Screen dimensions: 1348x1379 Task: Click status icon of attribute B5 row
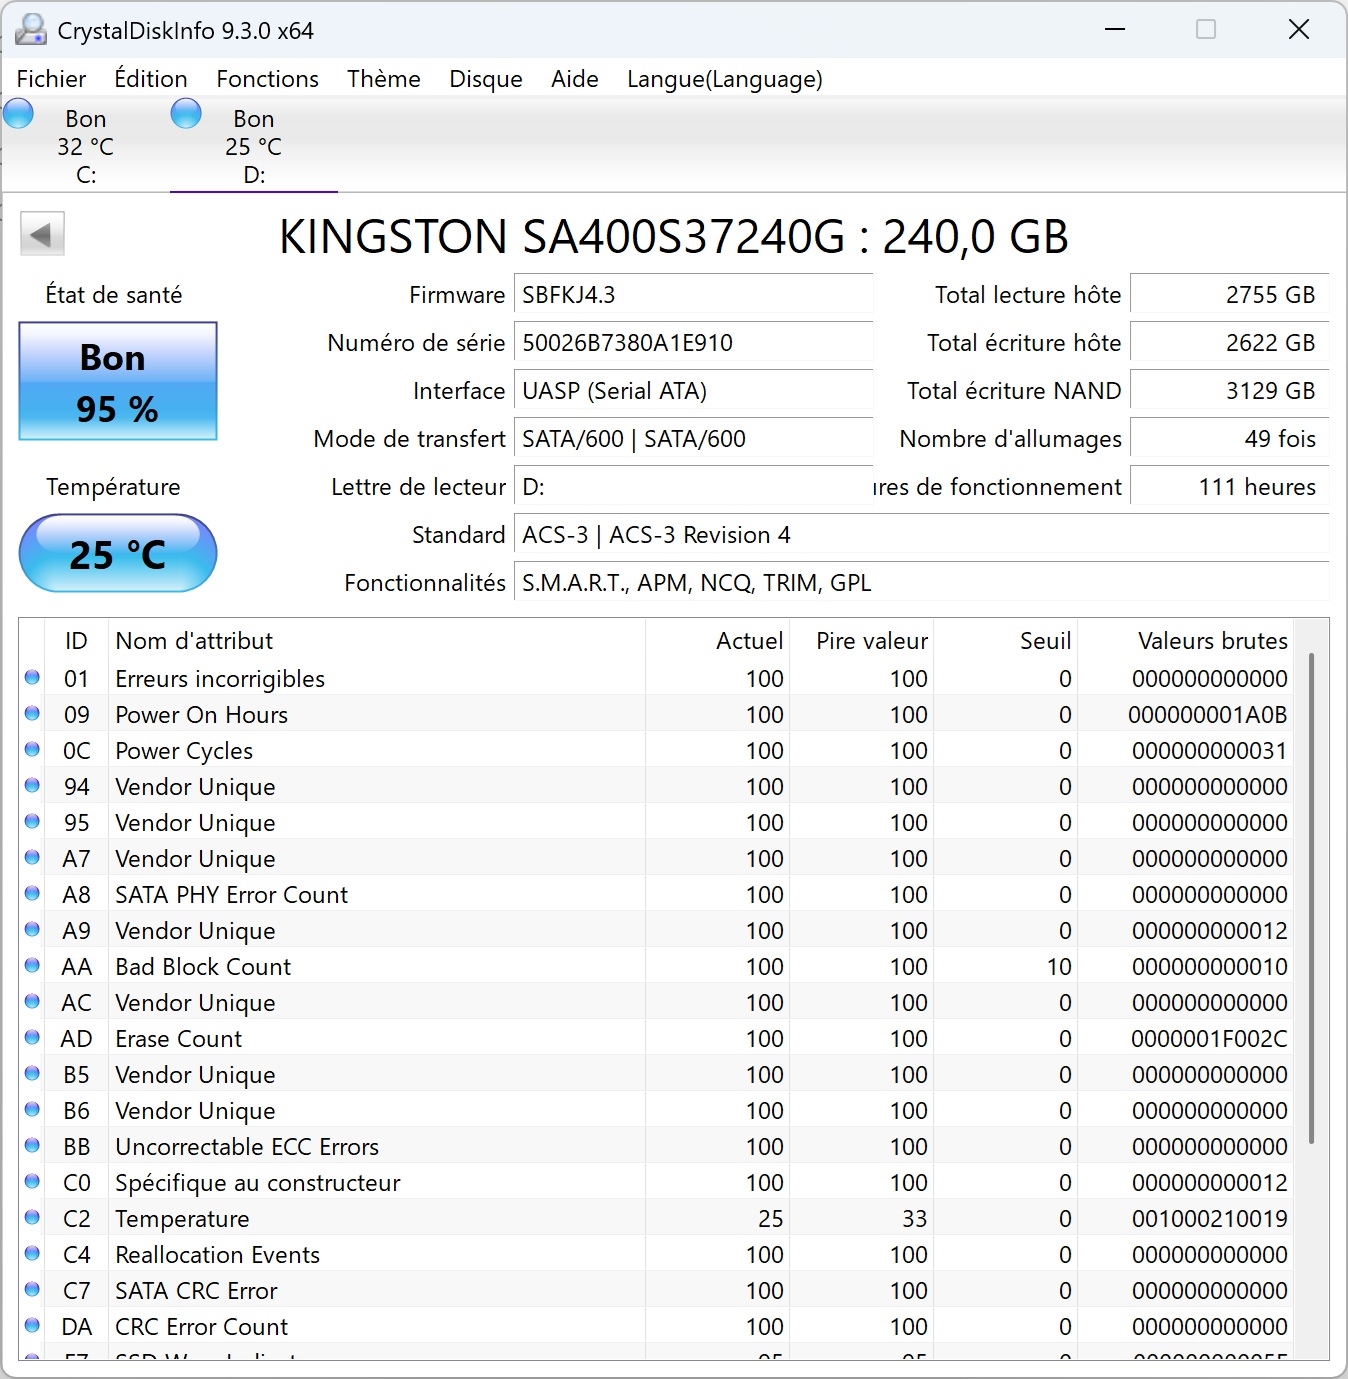32,1074
